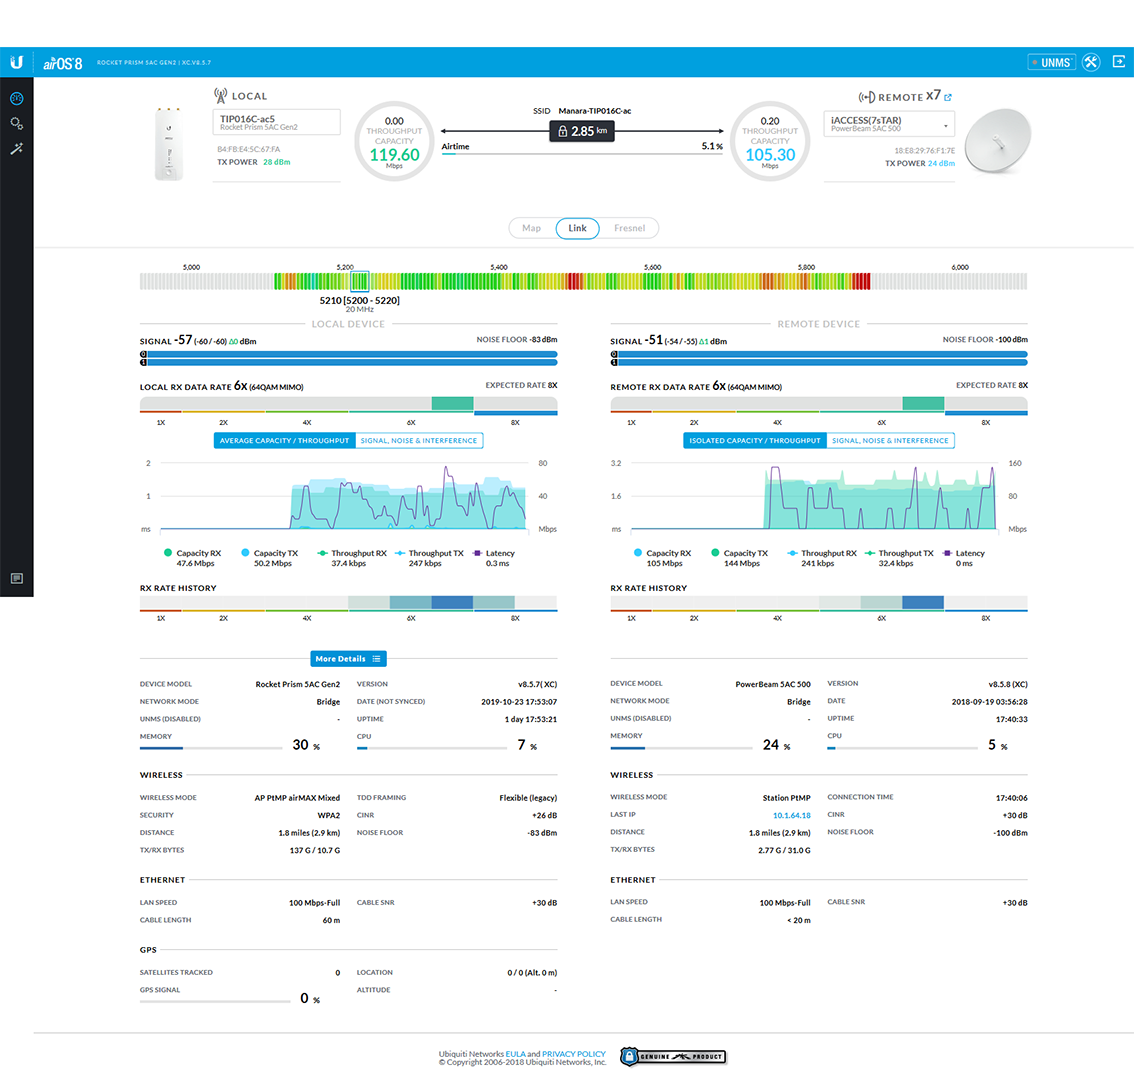This screenshot has width=1134, height=1083.
Task: Open the setup wizard wand icon
Action: coord(17,148)
